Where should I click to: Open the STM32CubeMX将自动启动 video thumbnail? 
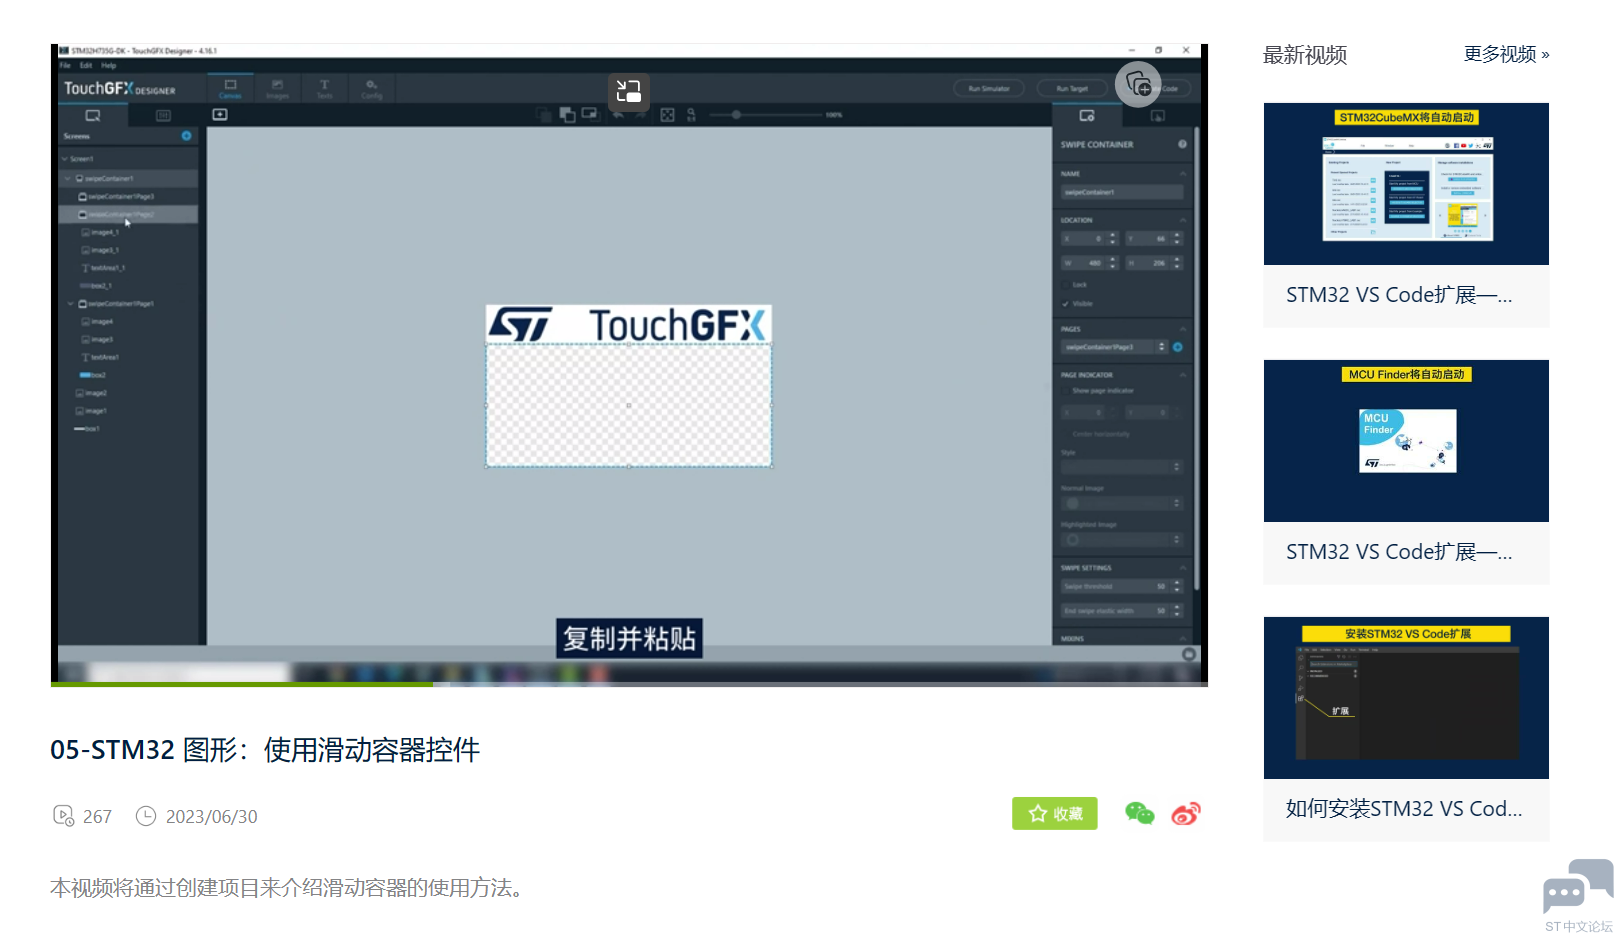pyautogui.click(x=1406, y=184)
